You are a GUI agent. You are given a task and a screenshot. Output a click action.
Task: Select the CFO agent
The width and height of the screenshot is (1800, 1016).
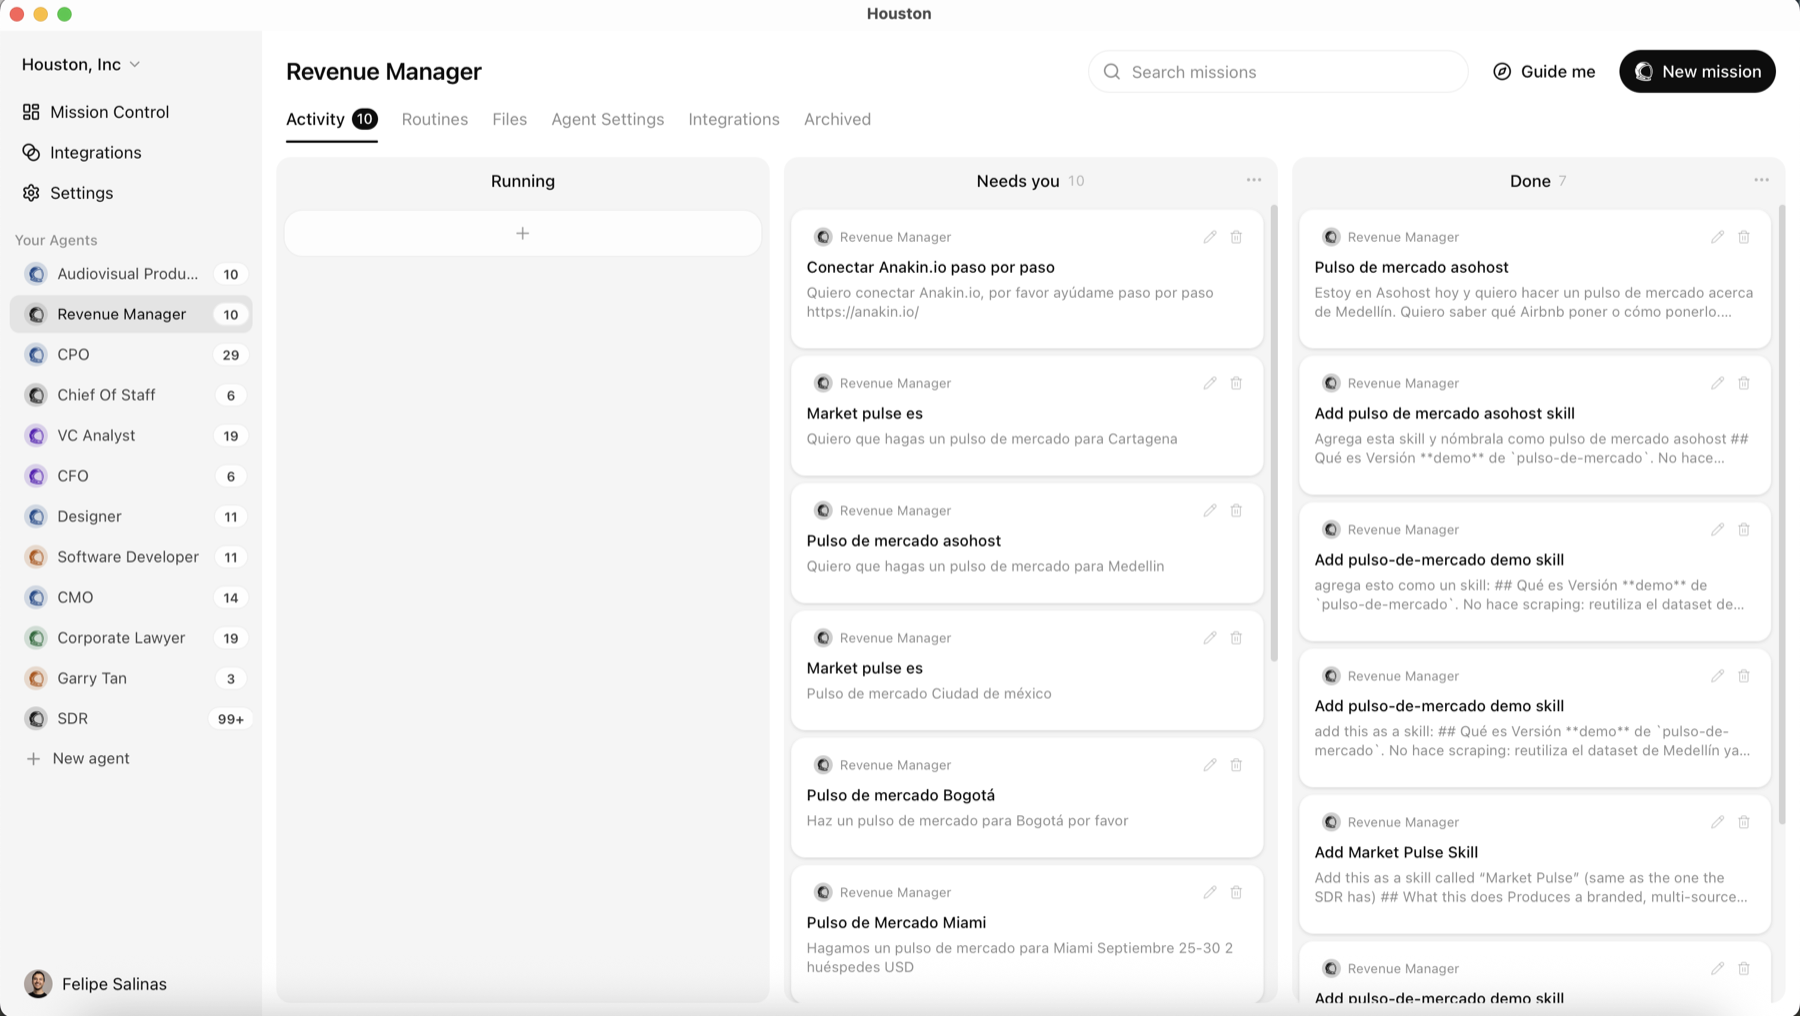(131, 476)
